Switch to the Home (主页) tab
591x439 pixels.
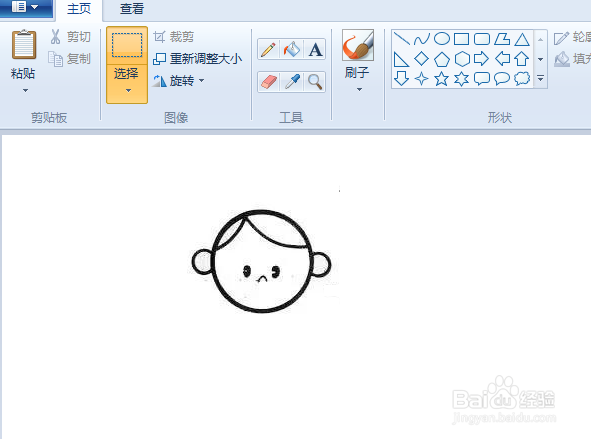[x=79, y=9]
